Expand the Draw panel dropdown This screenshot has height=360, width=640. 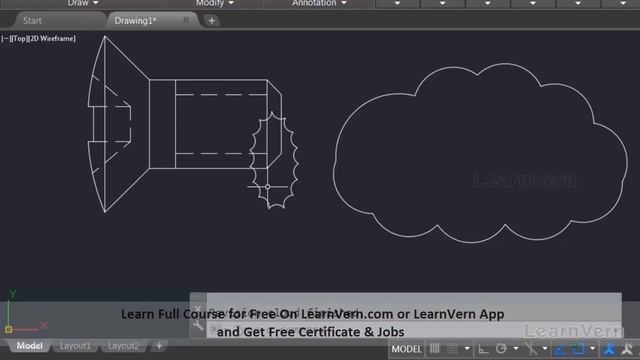pos(83,3)
